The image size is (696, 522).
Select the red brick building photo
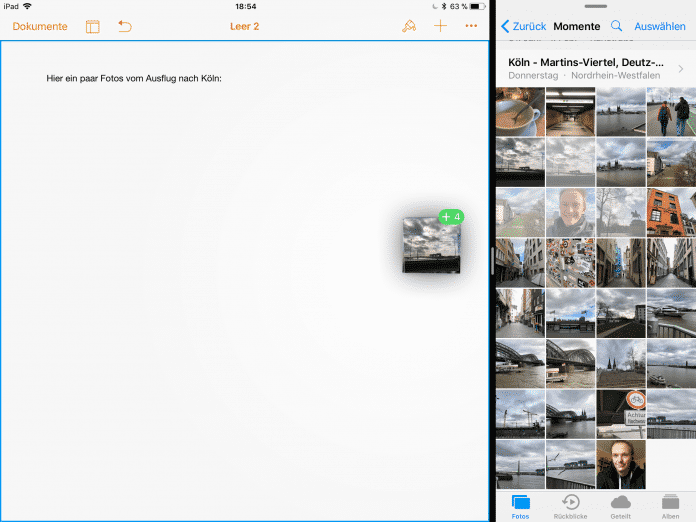pos(670,212)
